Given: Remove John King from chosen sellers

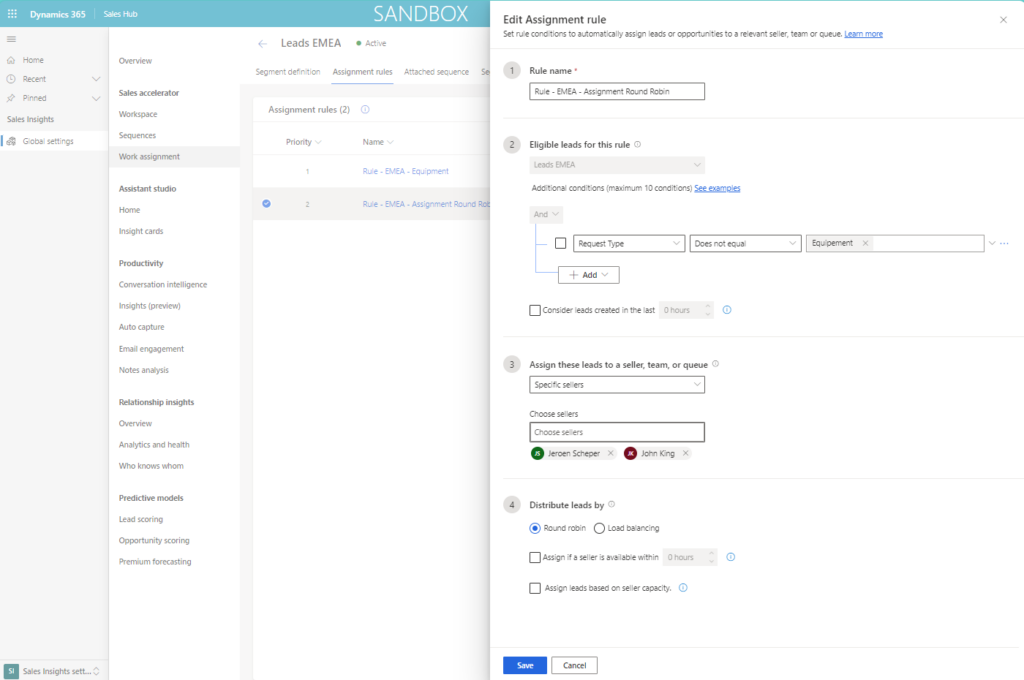Looking at the screenshot, I should 685,452.
